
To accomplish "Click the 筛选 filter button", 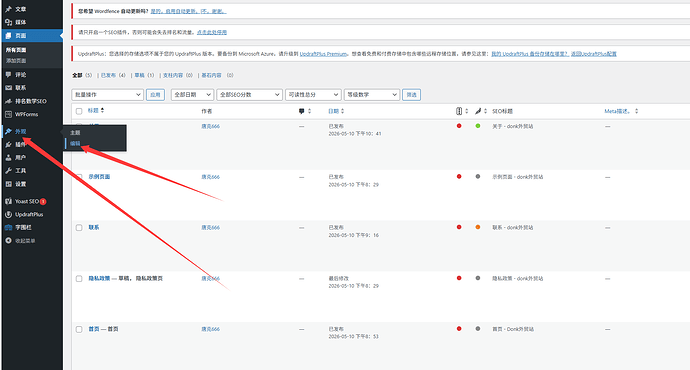I will (411, 95).
